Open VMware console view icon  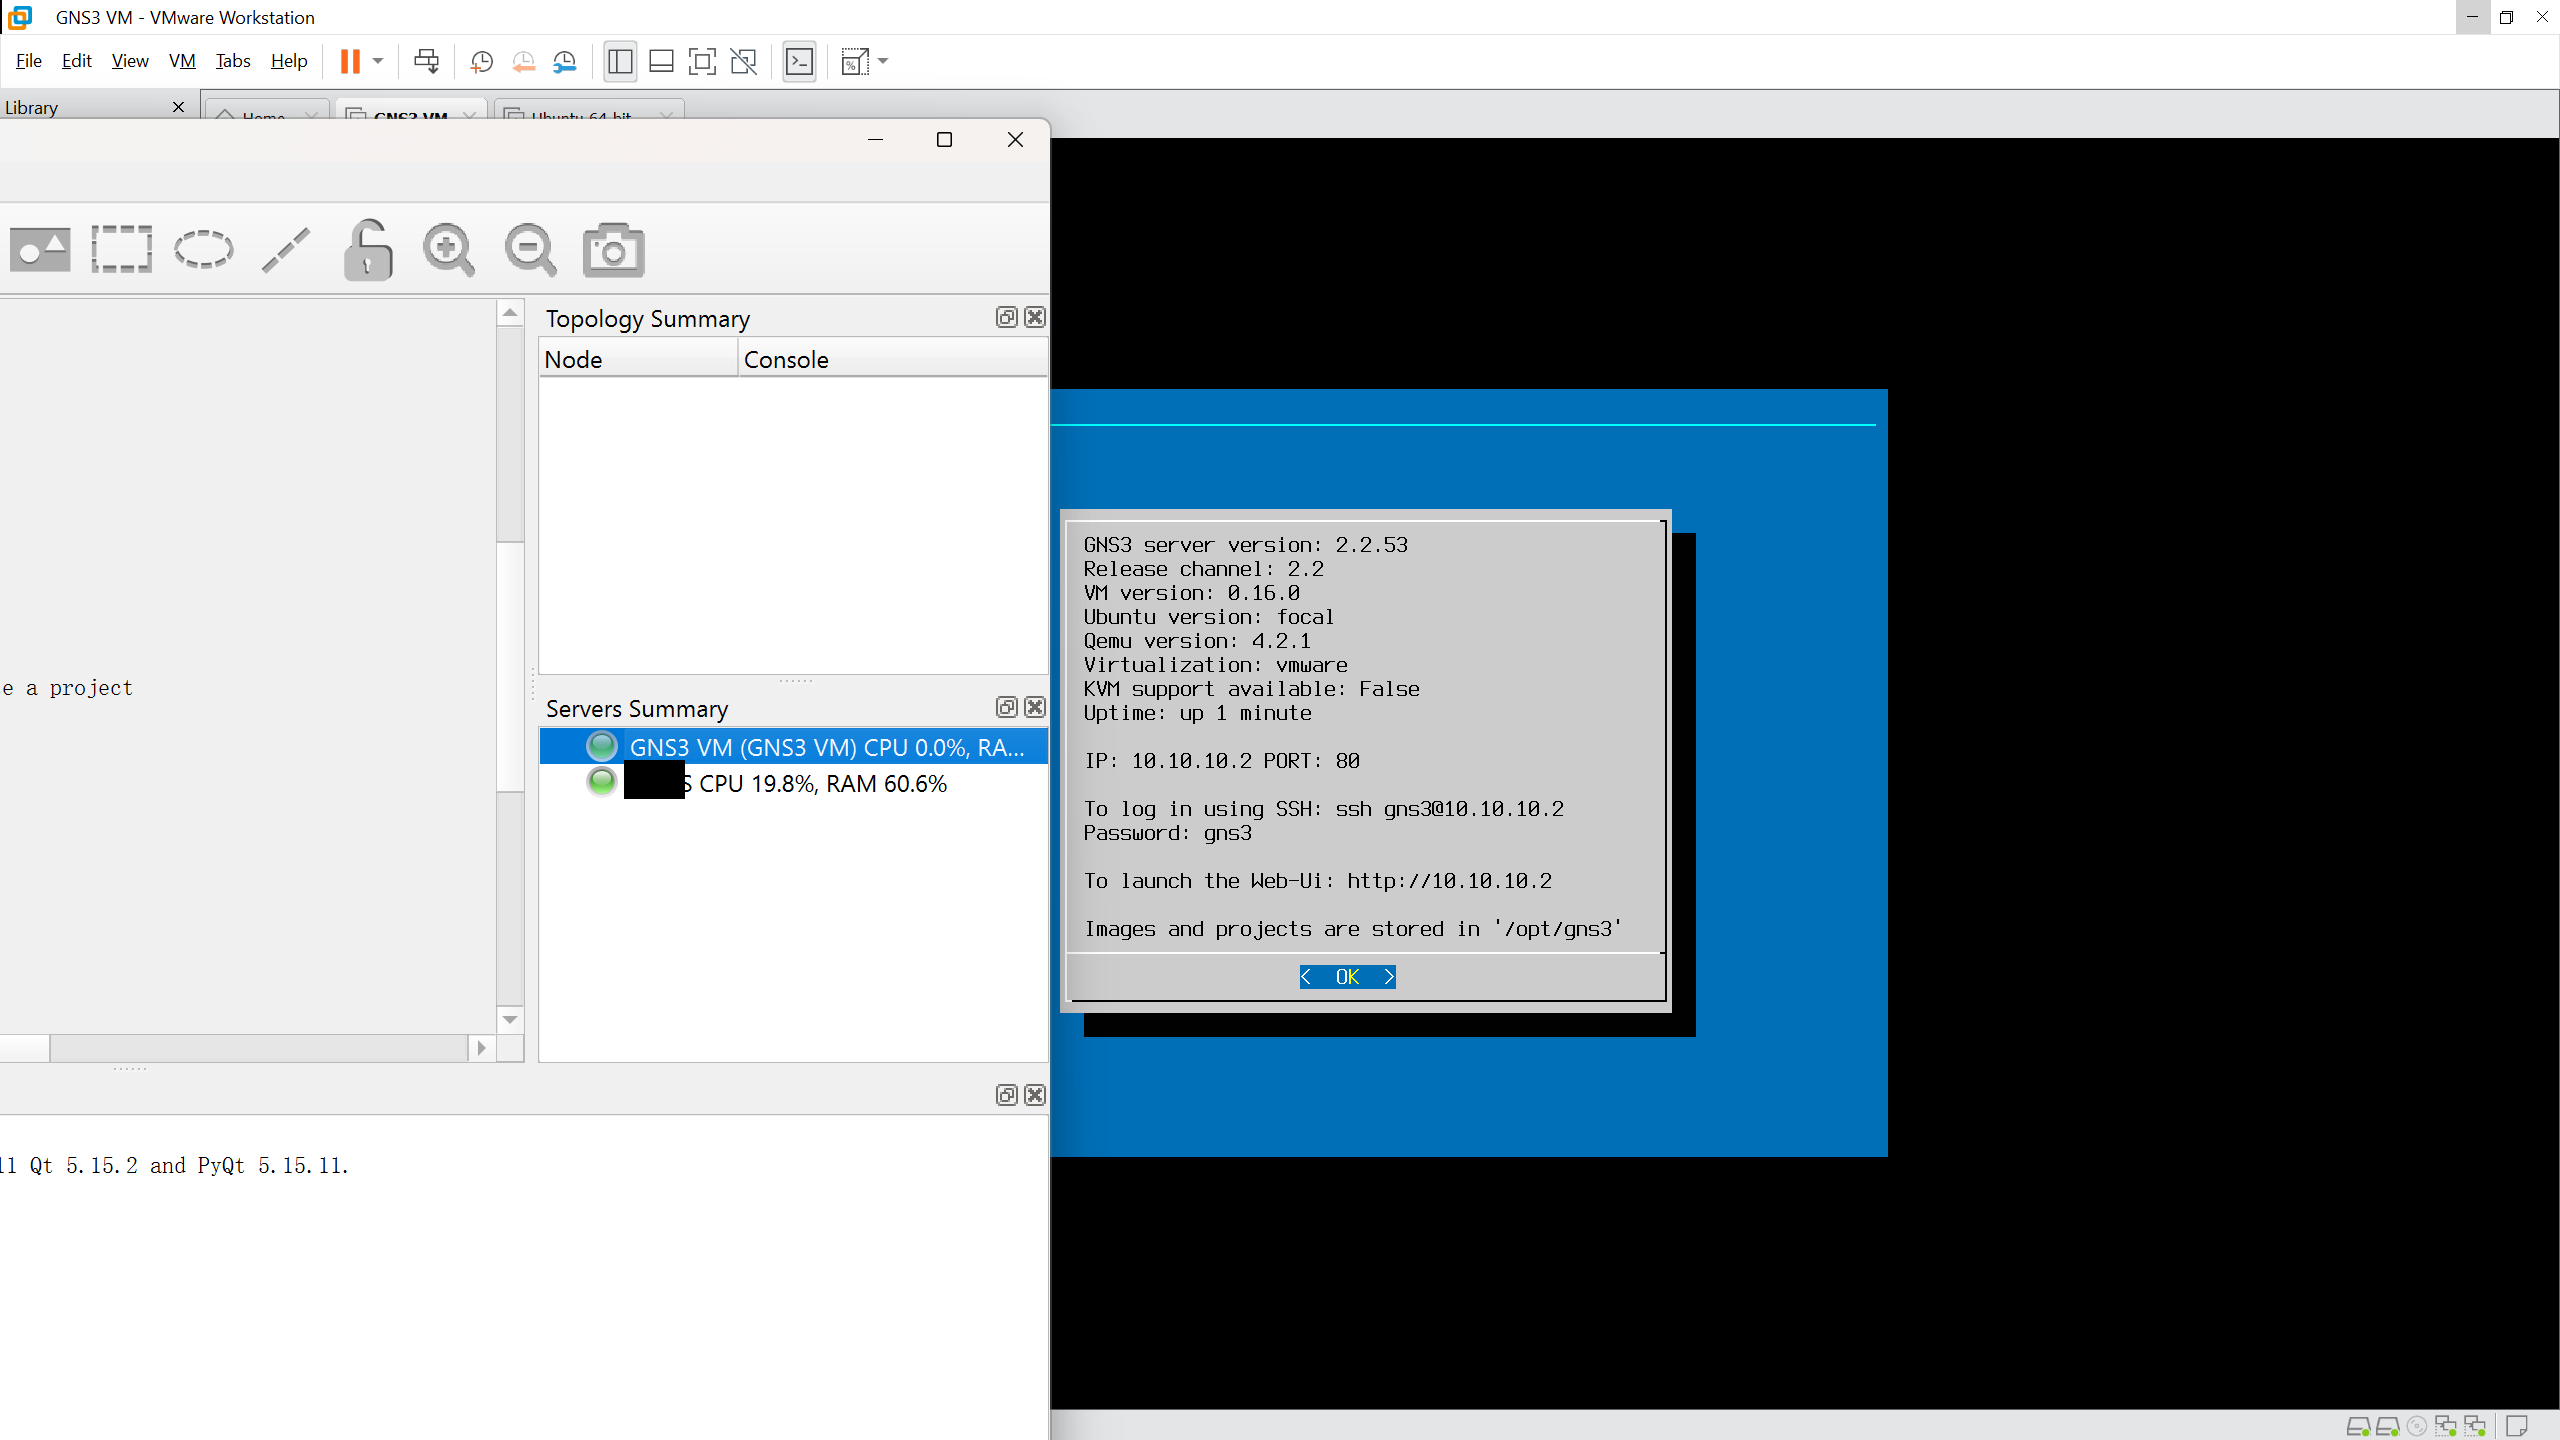(799, 62)
